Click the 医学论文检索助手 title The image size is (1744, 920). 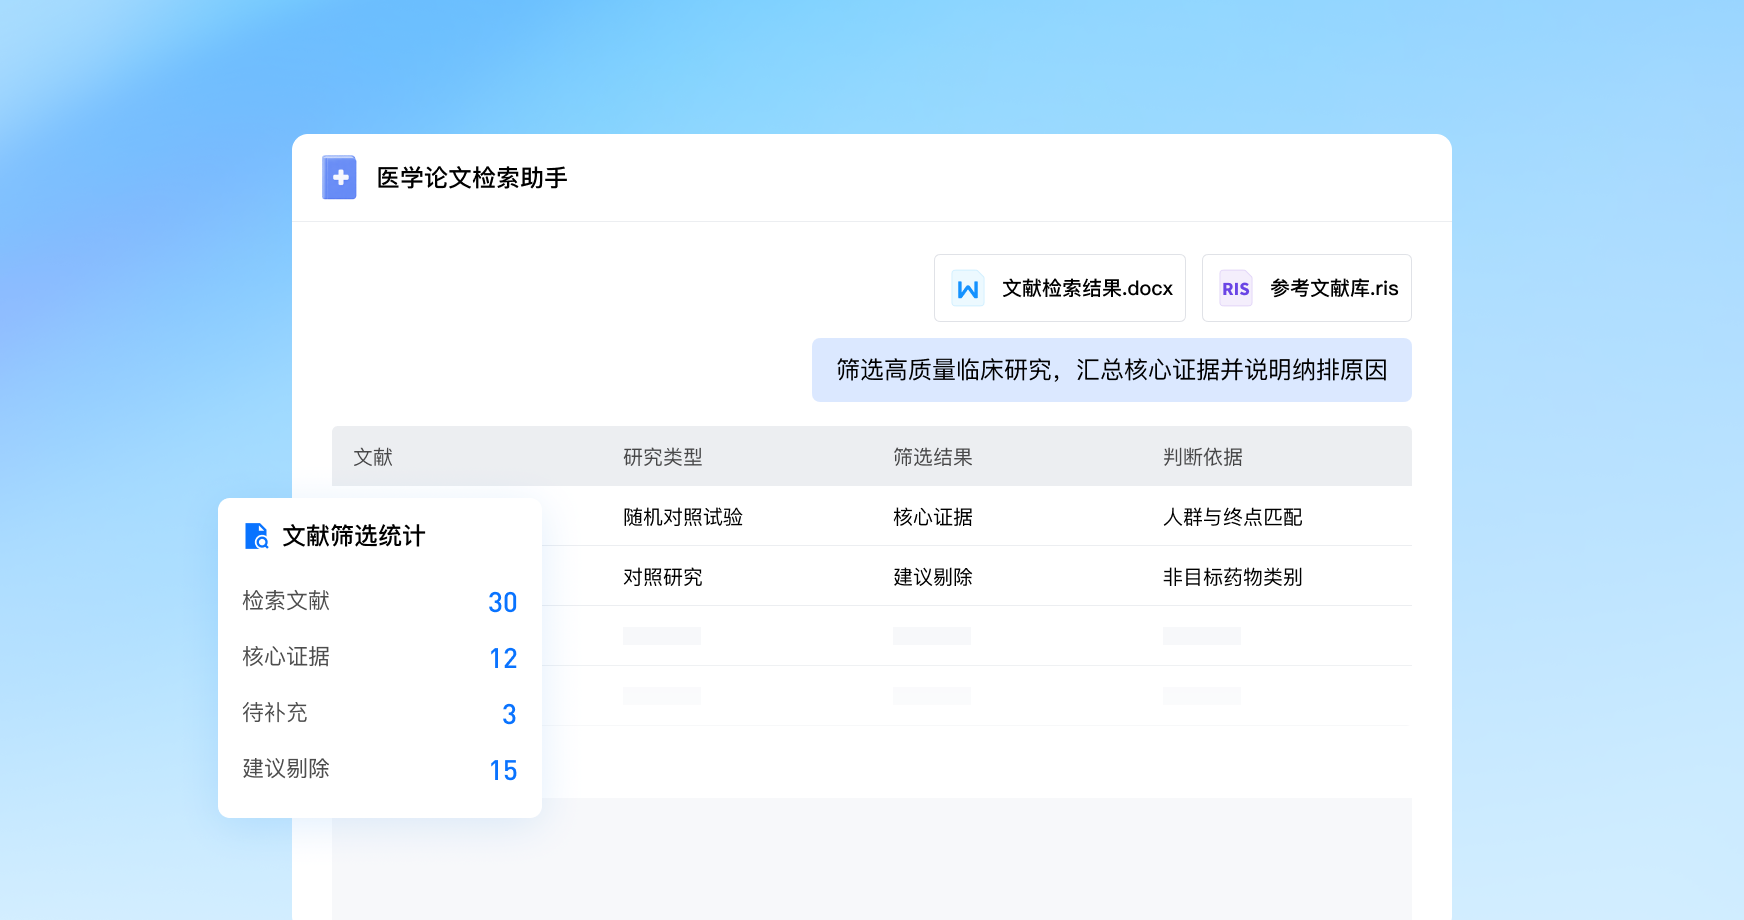tap(472, 178)
